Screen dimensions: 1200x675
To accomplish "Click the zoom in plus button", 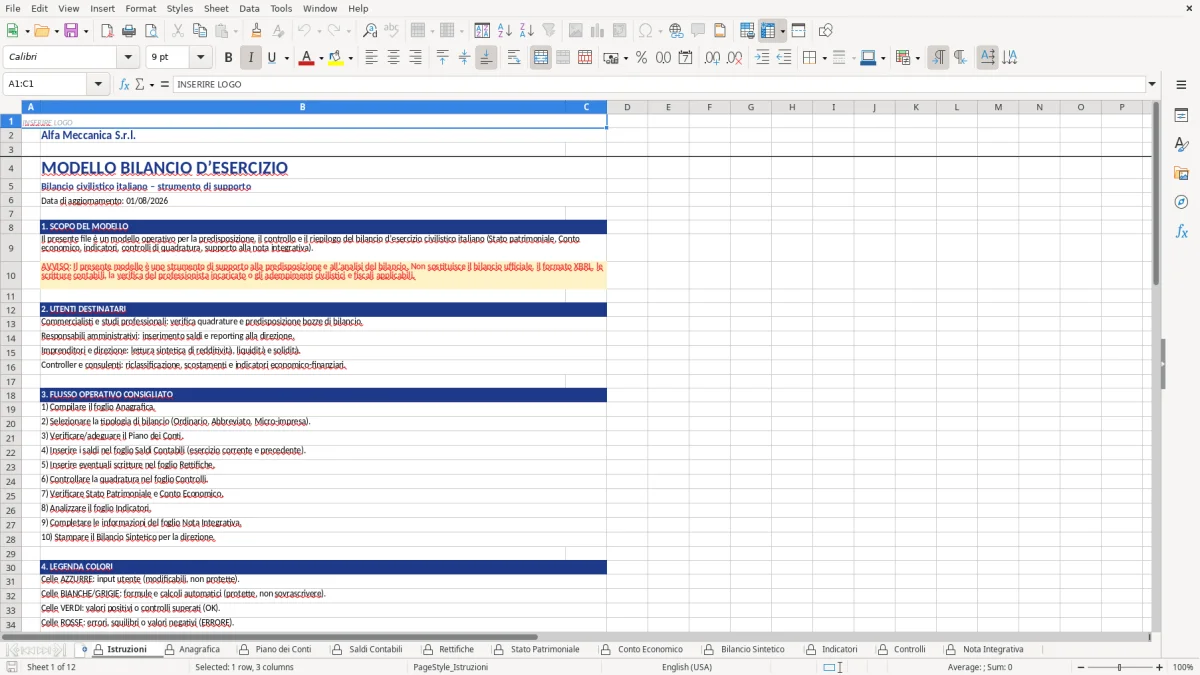I will point(1160,667).
